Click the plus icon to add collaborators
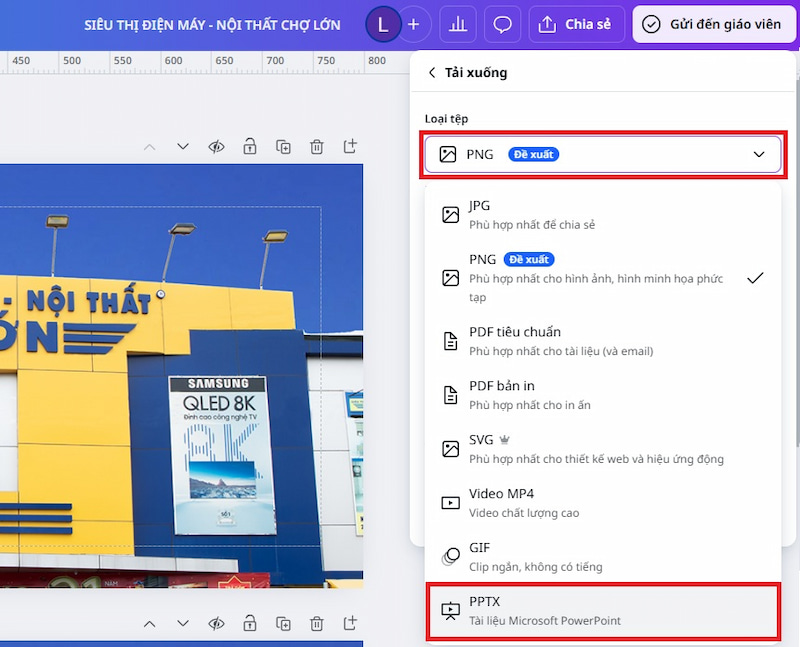 point(414,24)
